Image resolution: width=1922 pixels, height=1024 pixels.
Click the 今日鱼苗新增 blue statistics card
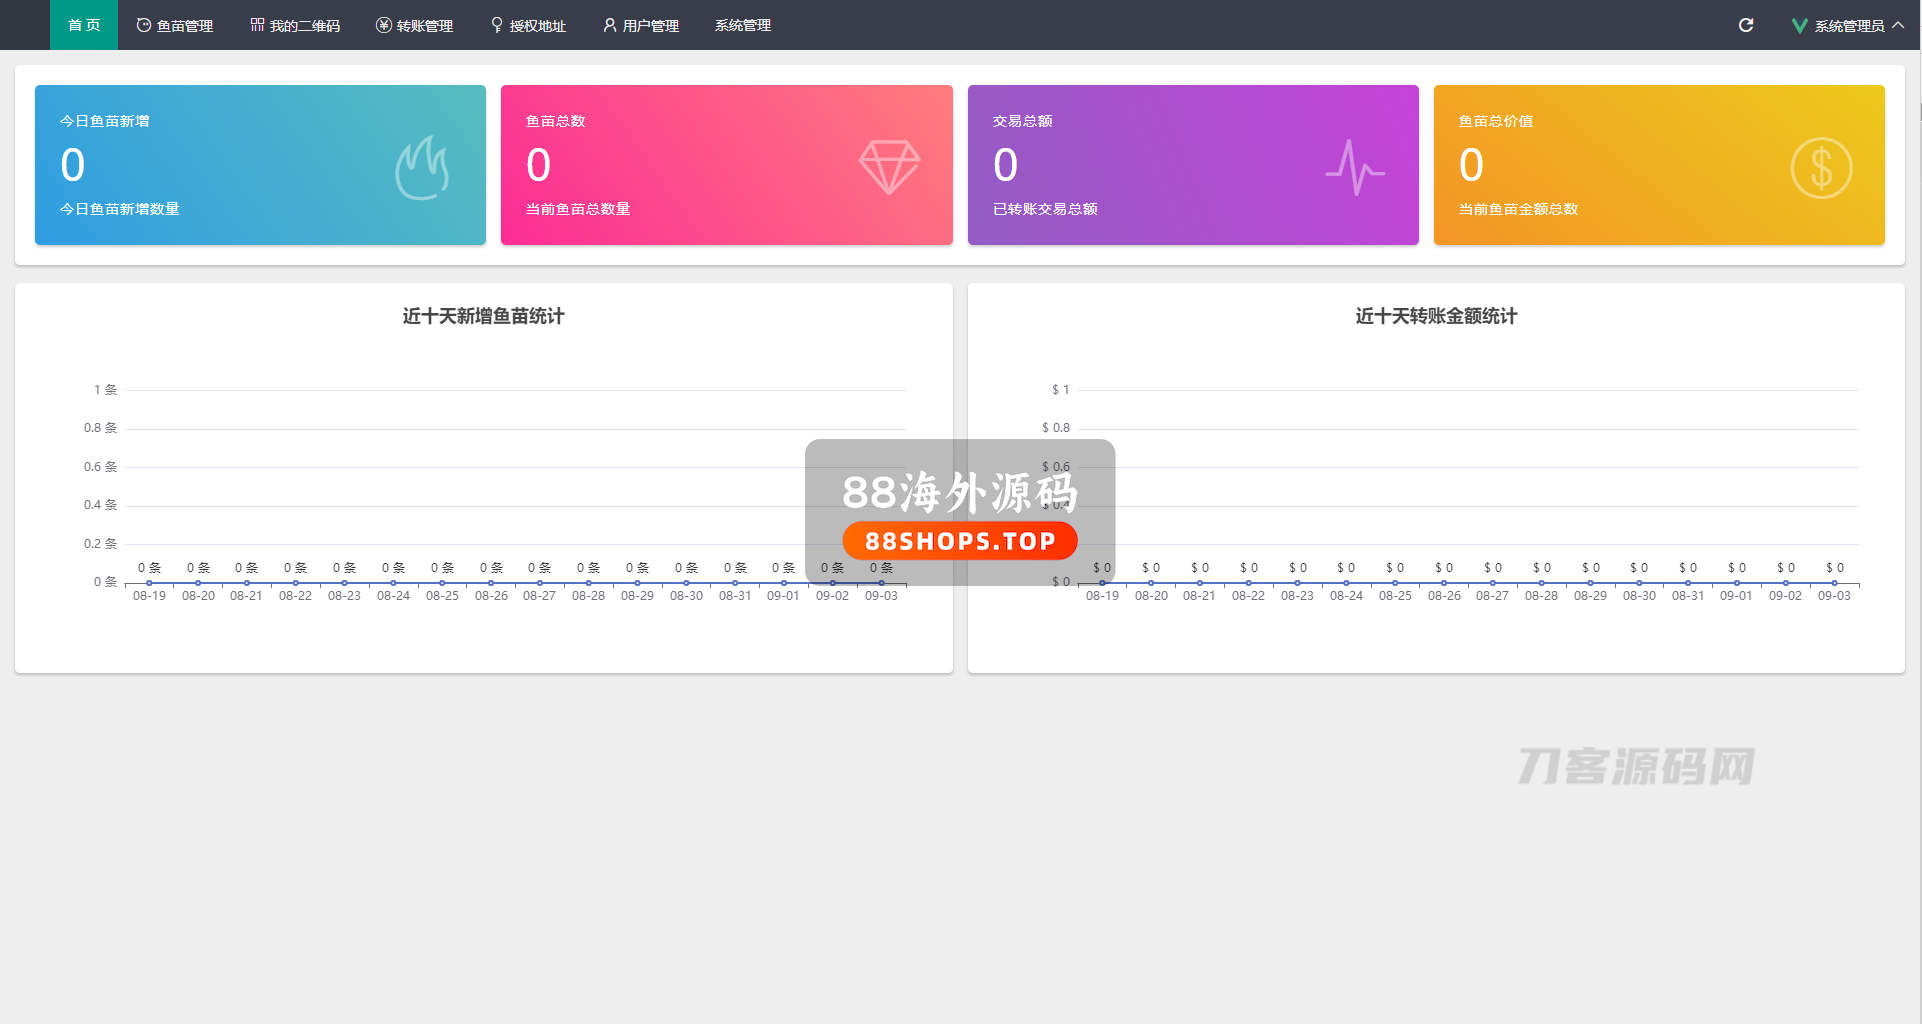pos(260,165)
